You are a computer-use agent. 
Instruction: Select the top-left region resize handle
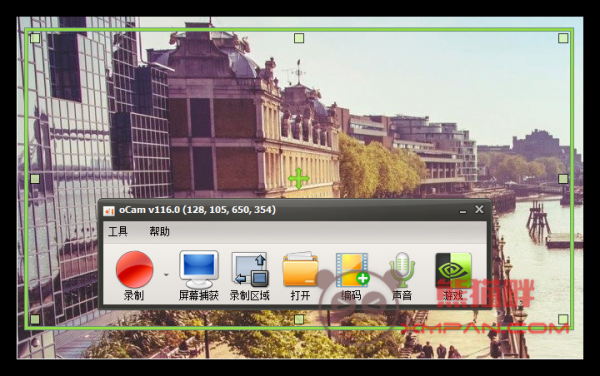tap(35, 38)
